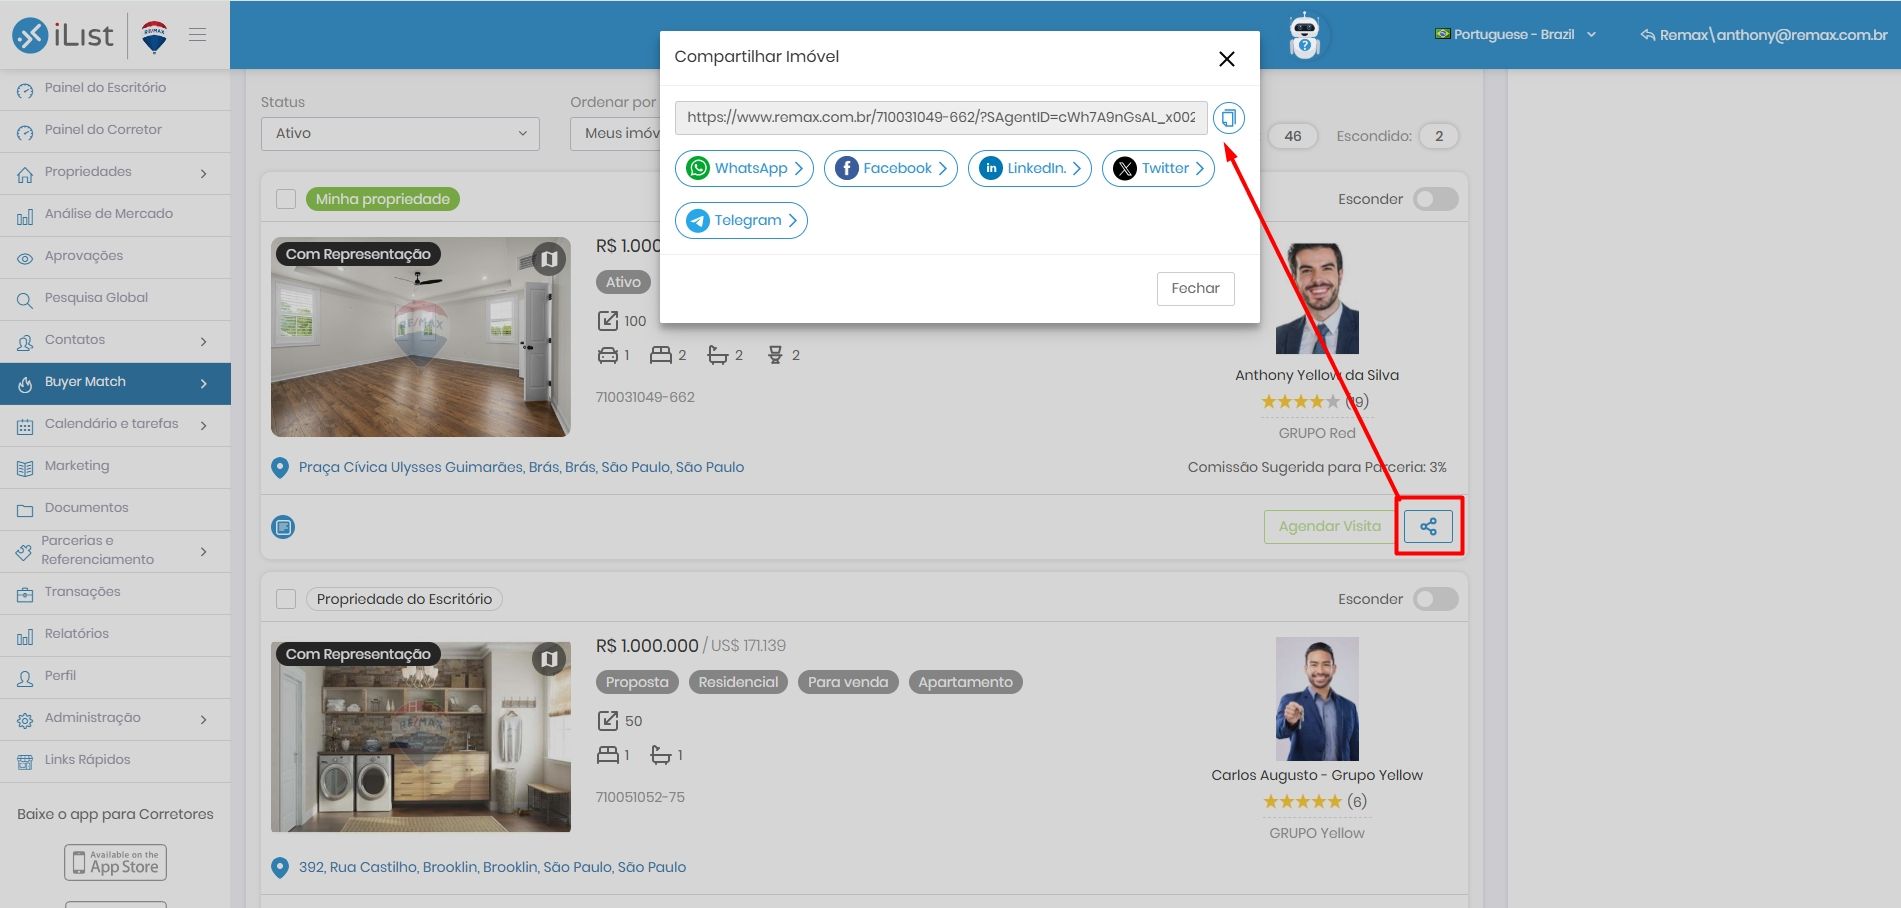Screen dimensions: 1901x908
Task: Click the App Store download badge
Action: click(x=115, y=862)
